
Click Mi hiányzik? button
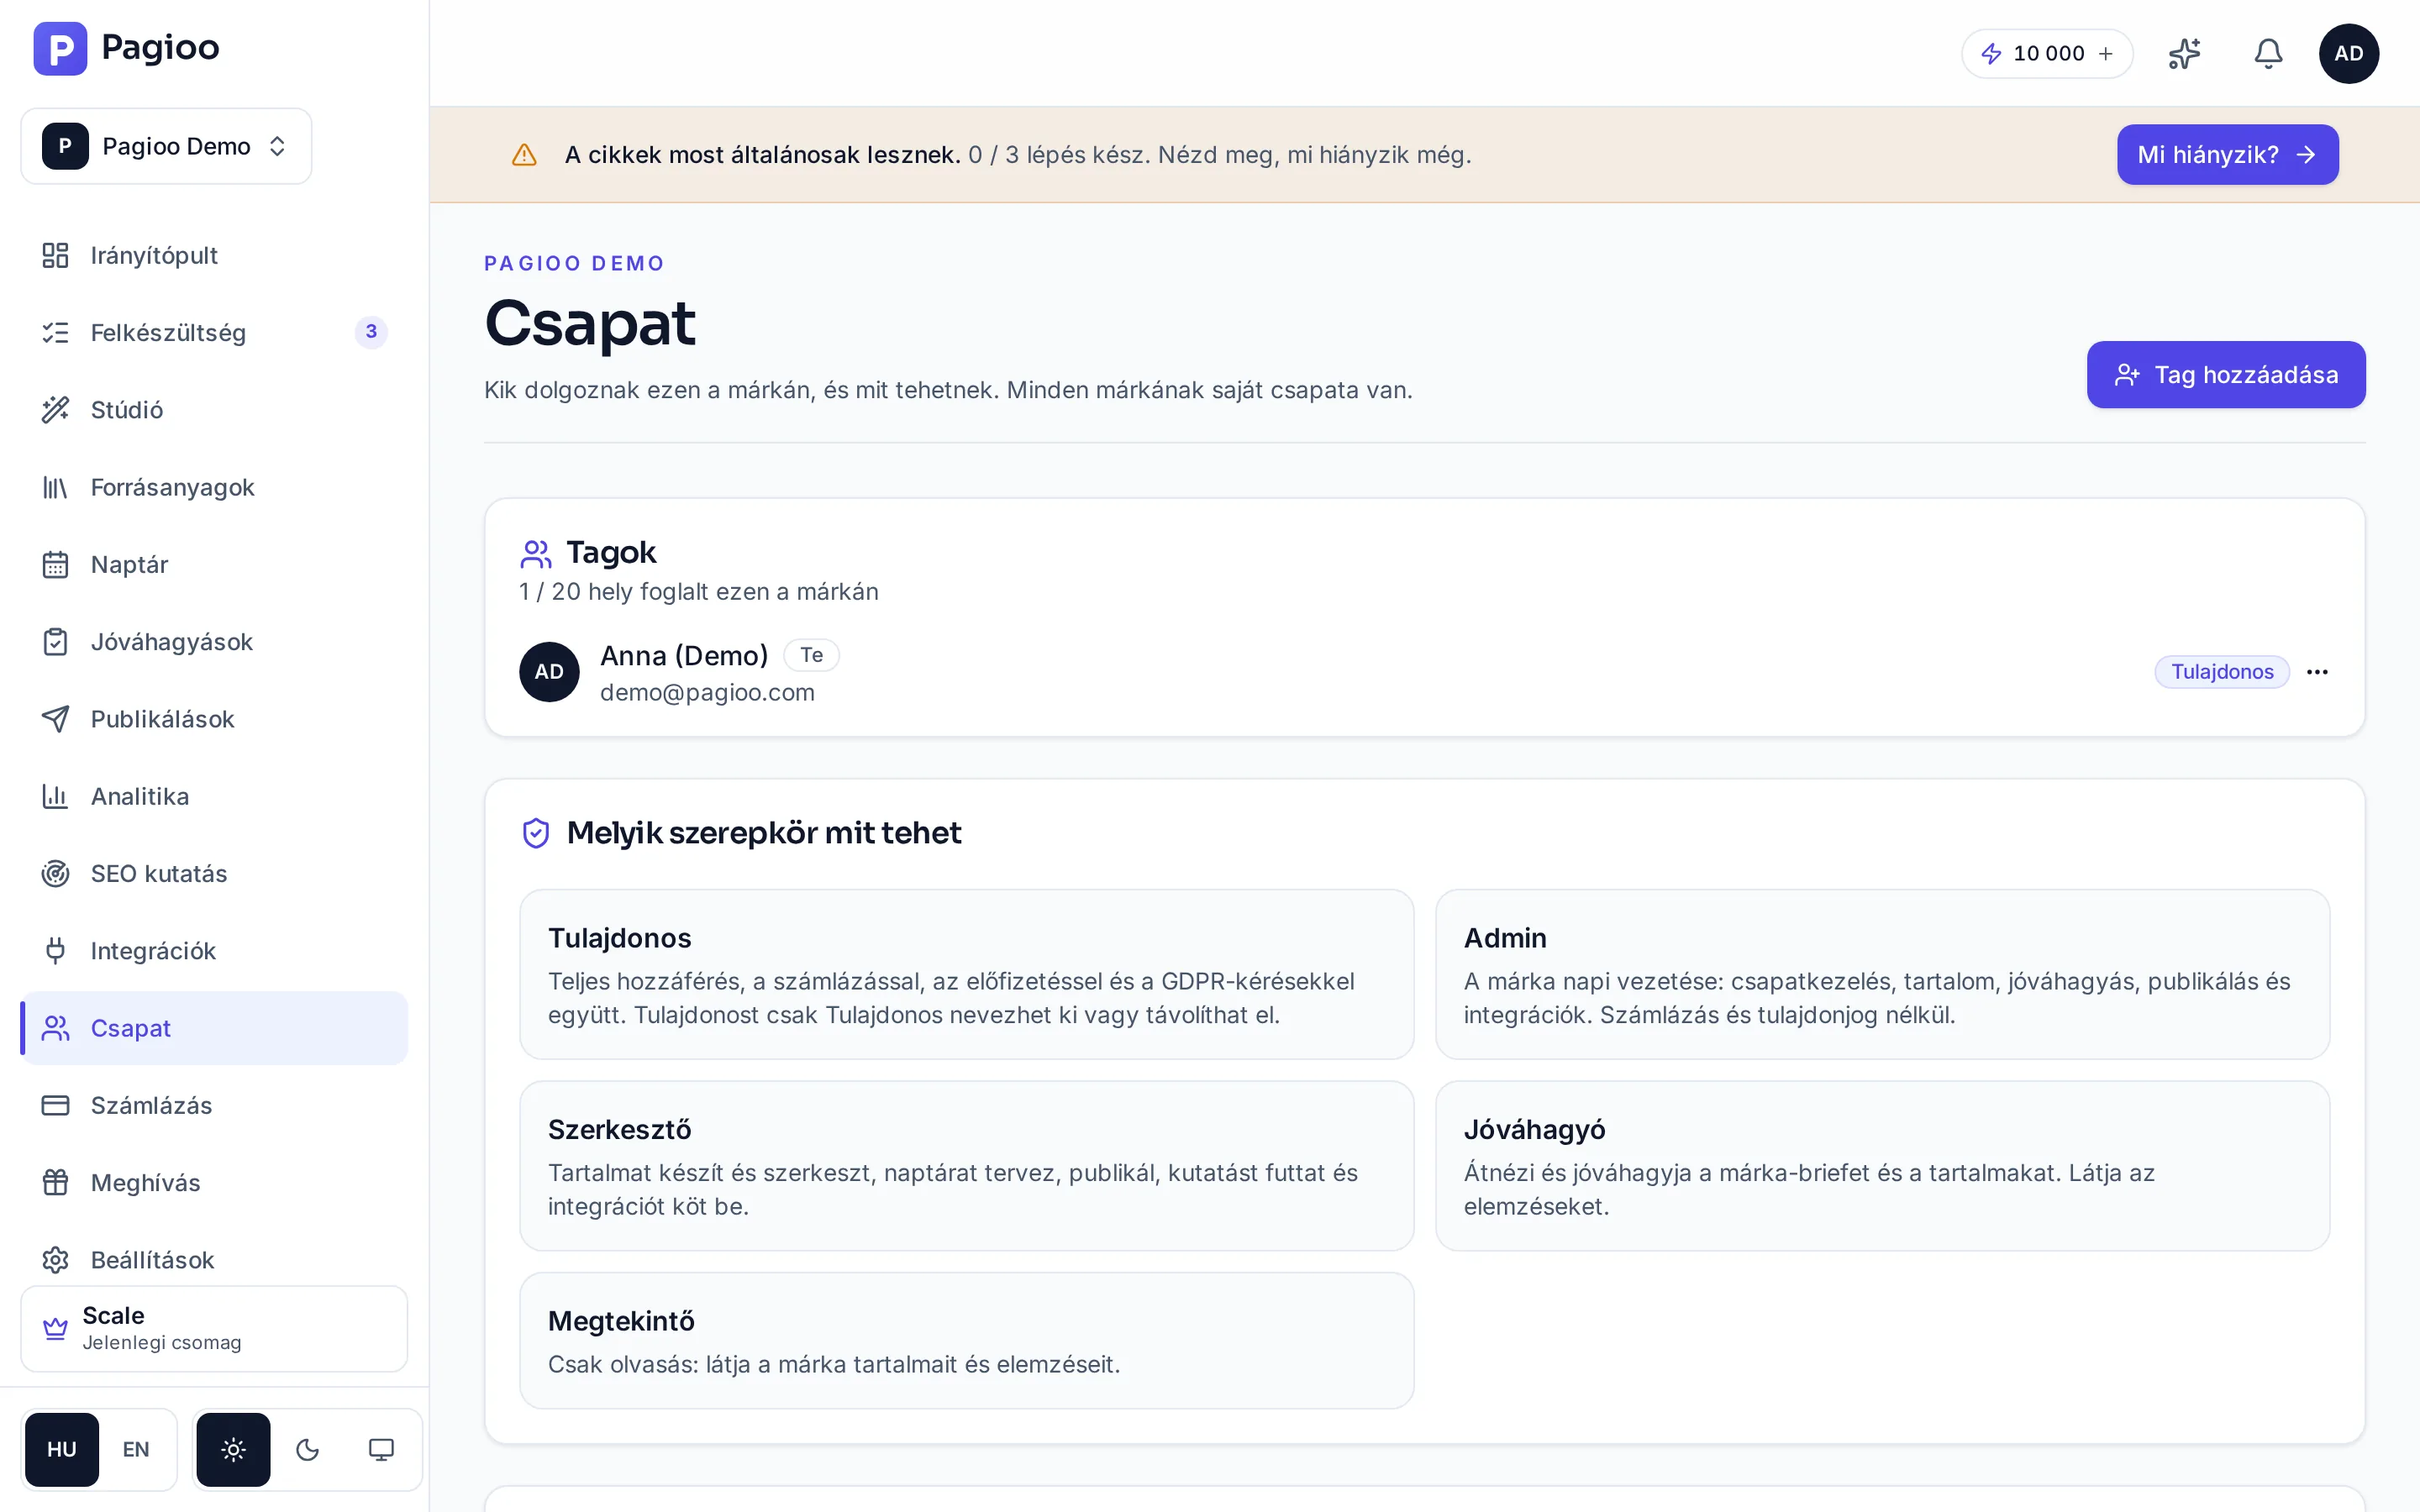click(2227, 155)
